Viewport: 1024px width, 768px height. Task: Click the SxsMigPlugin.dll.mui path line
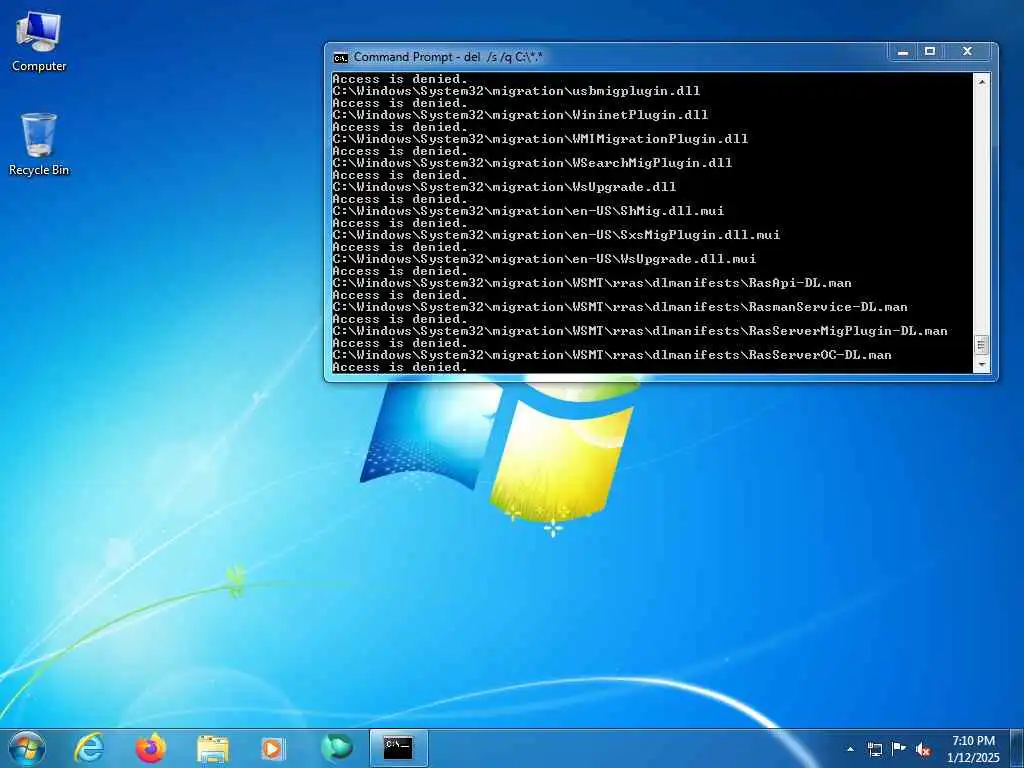(x=556, y=235)
